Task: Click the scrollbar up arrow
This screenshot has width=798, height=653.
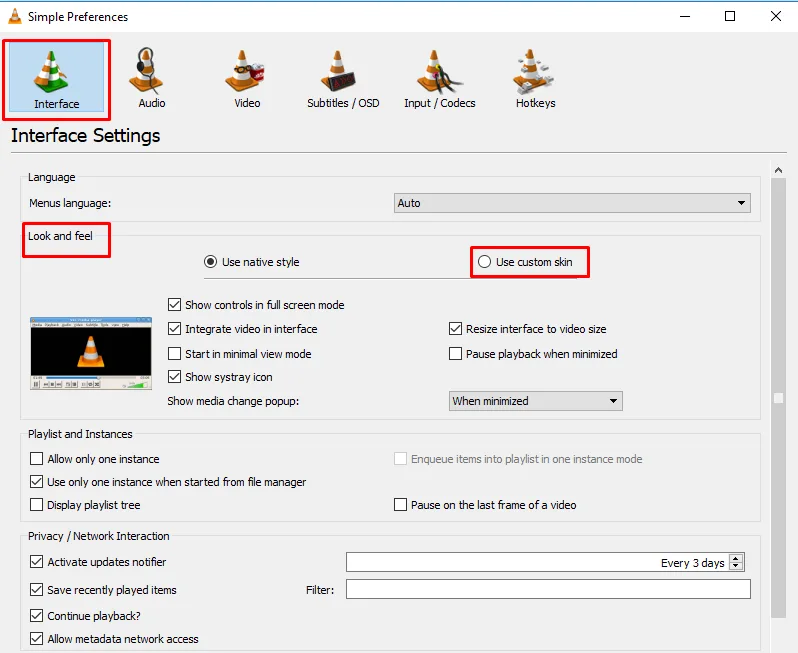Action: point(778,171)
